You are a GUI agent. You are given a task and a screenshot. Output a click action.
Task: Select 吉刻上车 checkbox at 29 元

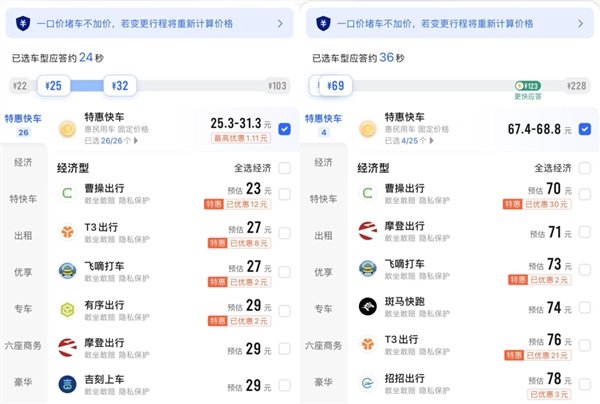click(x=284, y=385)
